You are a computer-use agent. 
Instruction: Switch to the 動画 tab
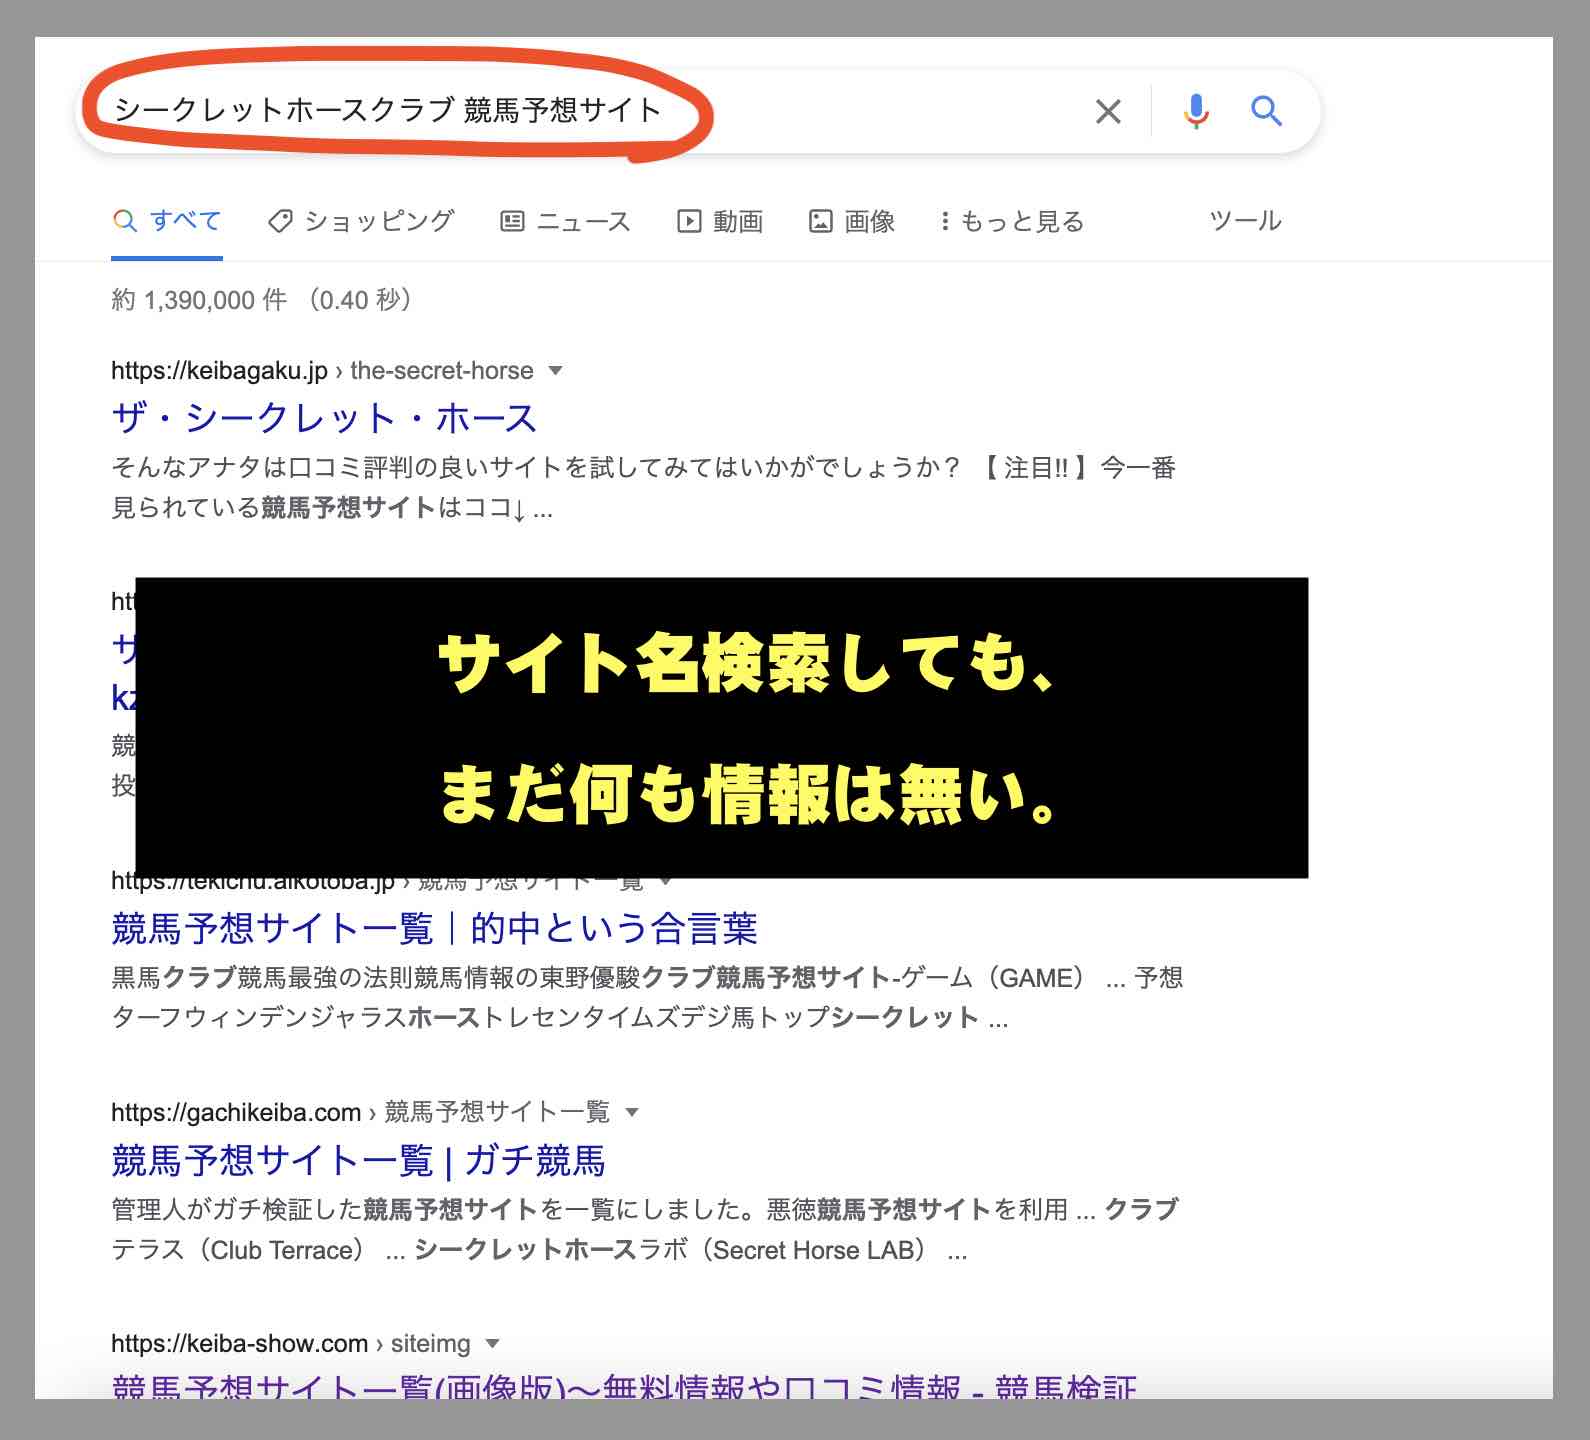click(720, 221)
